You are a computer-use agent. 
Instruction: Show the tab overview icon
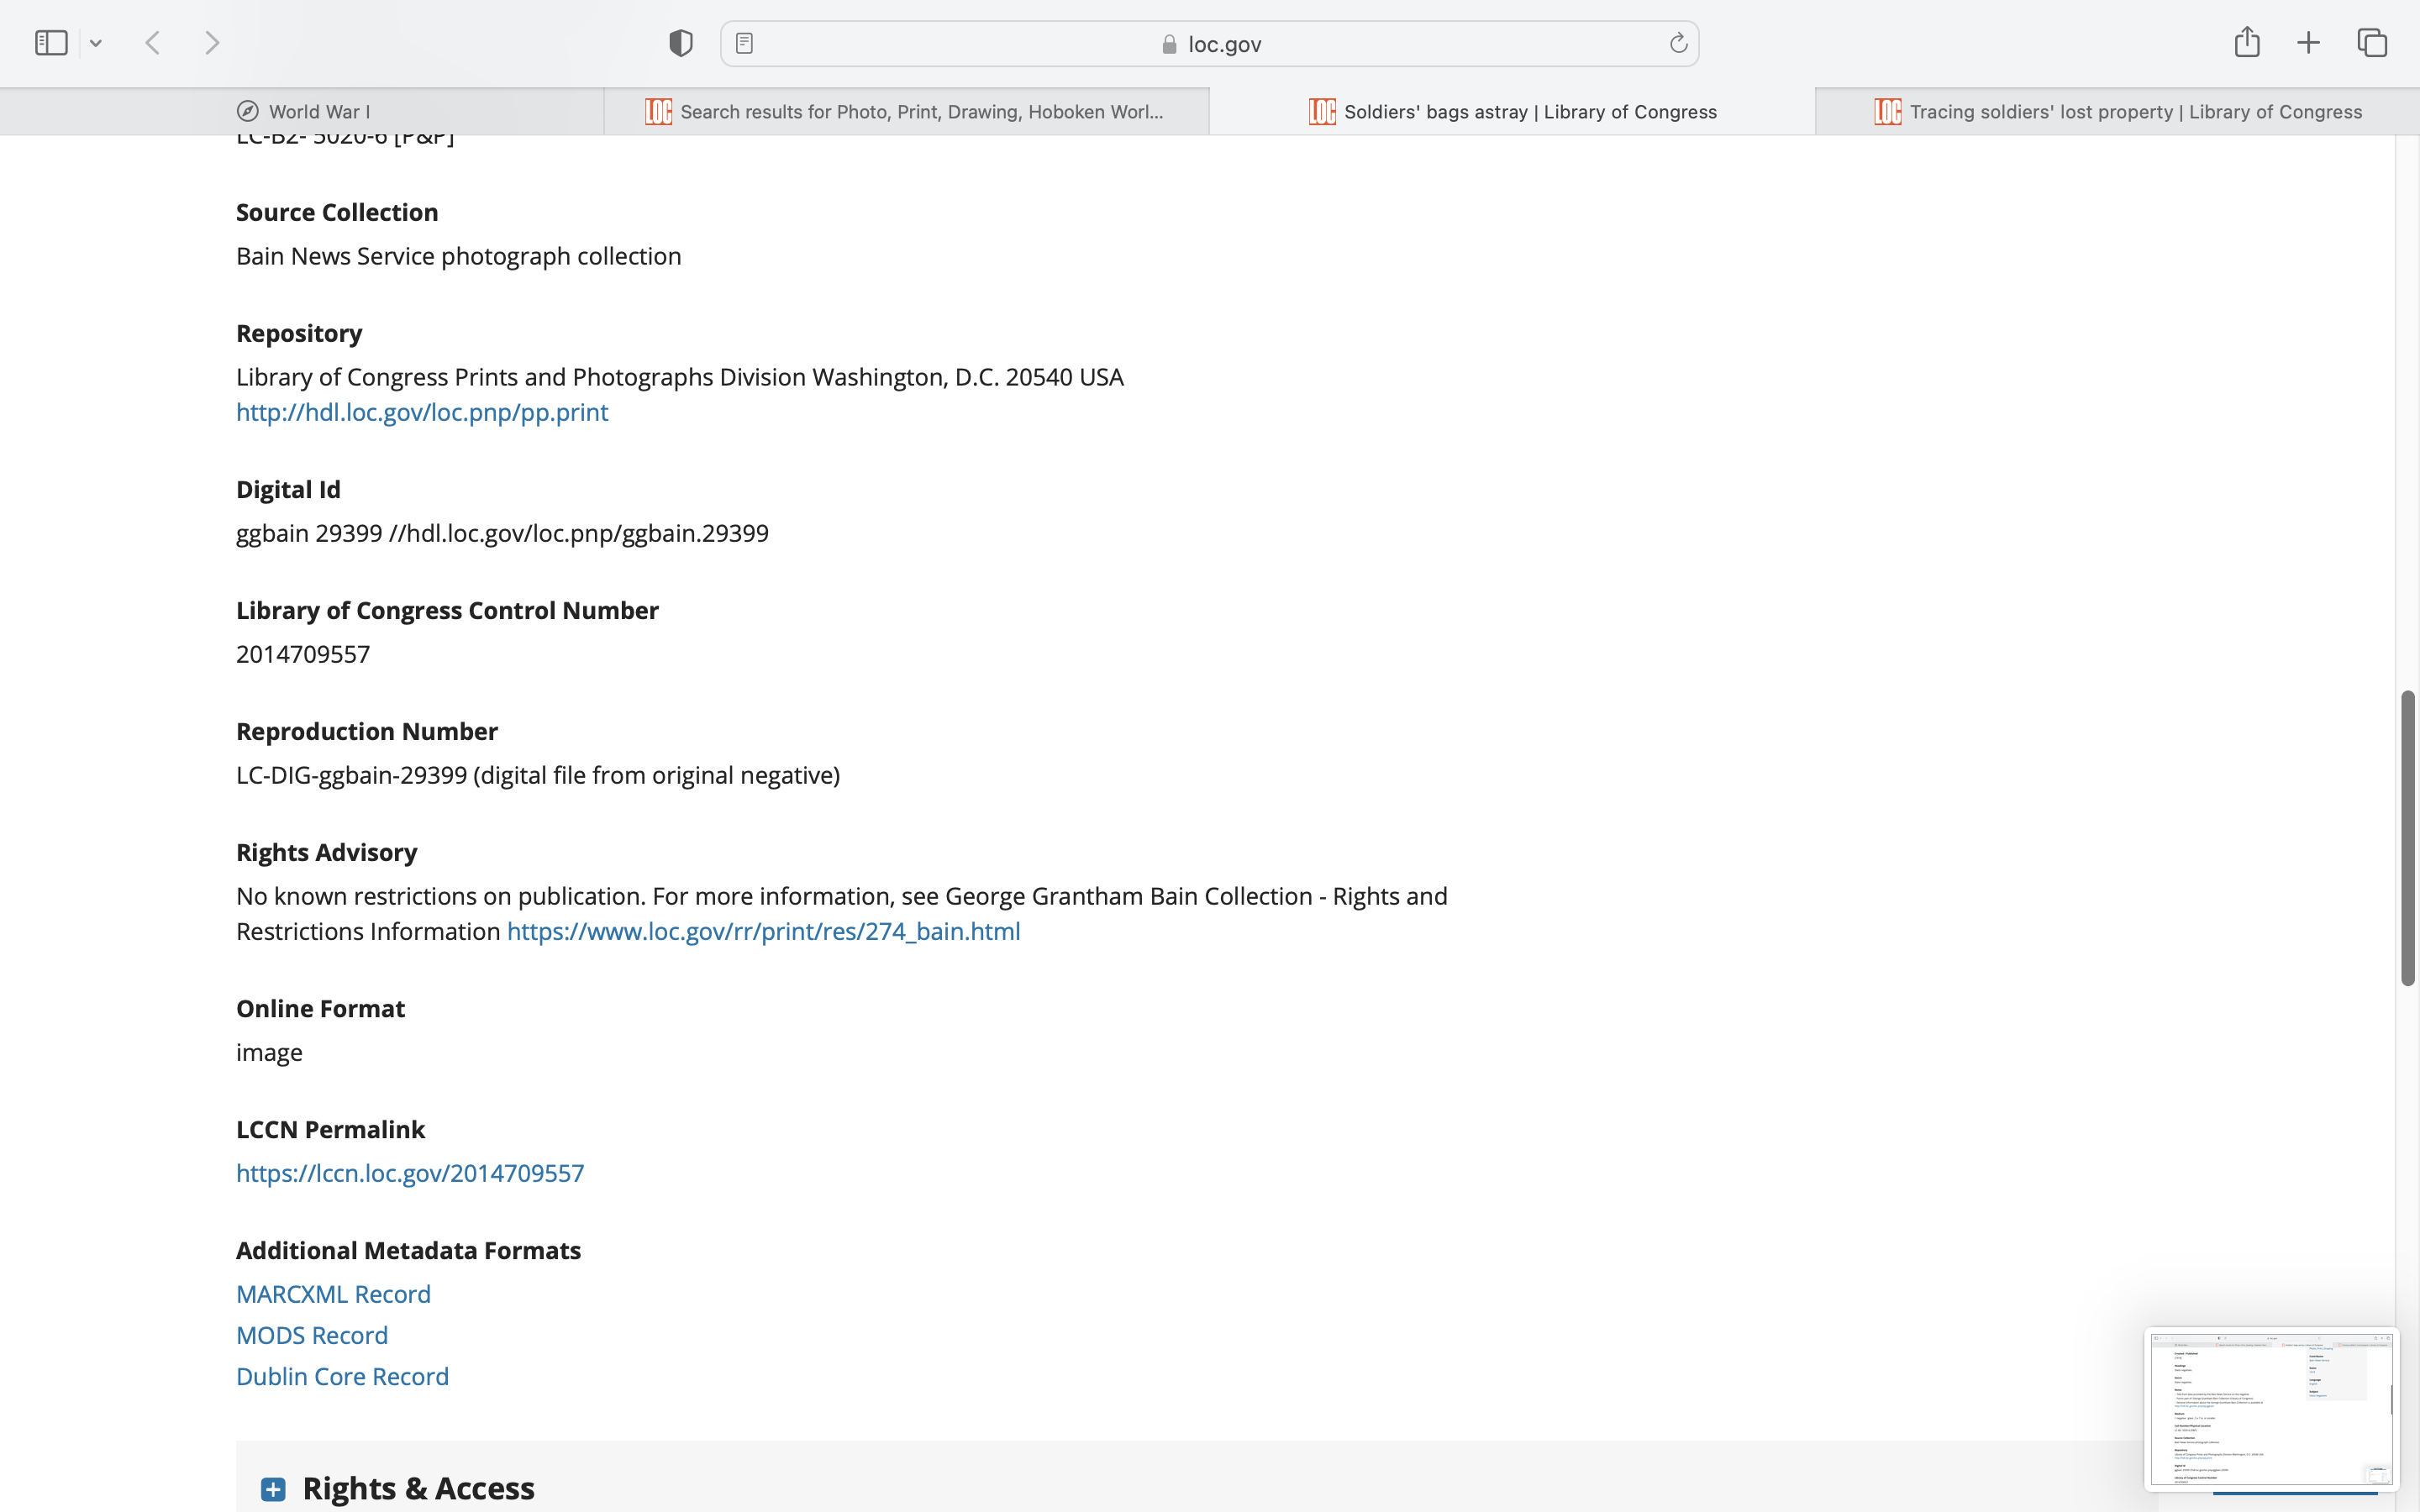click(x=2372, y=43)
